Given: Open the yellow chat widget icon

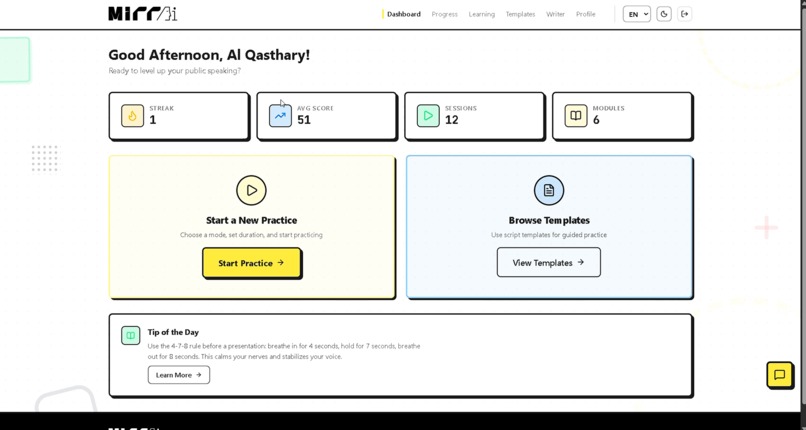Looking at the screenshot, I should pos(779,375).
